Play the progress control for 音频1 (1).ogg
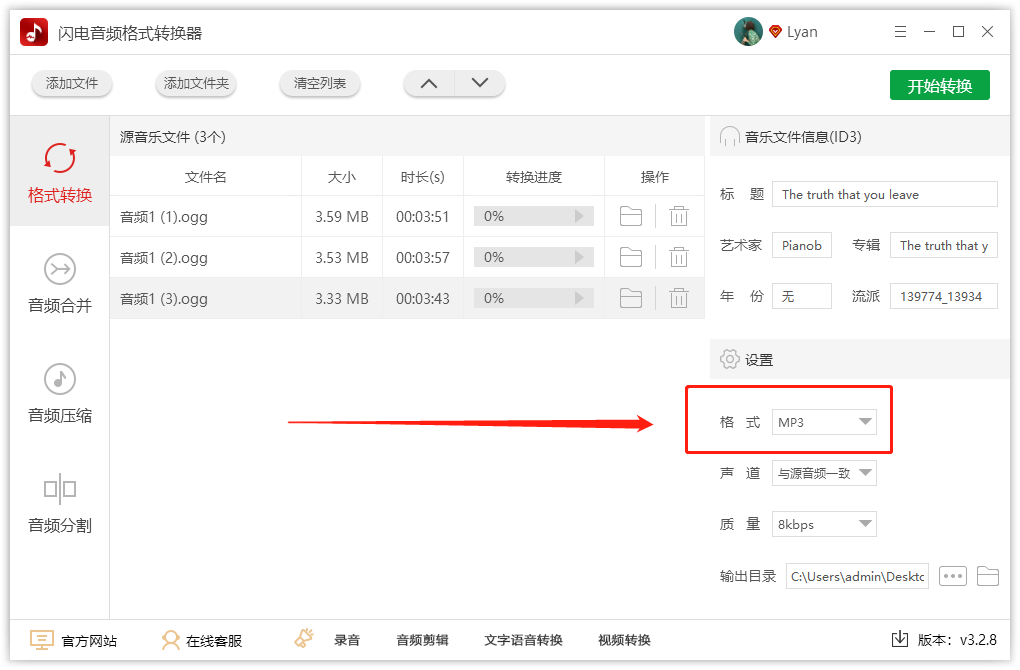 click(579, 216)
